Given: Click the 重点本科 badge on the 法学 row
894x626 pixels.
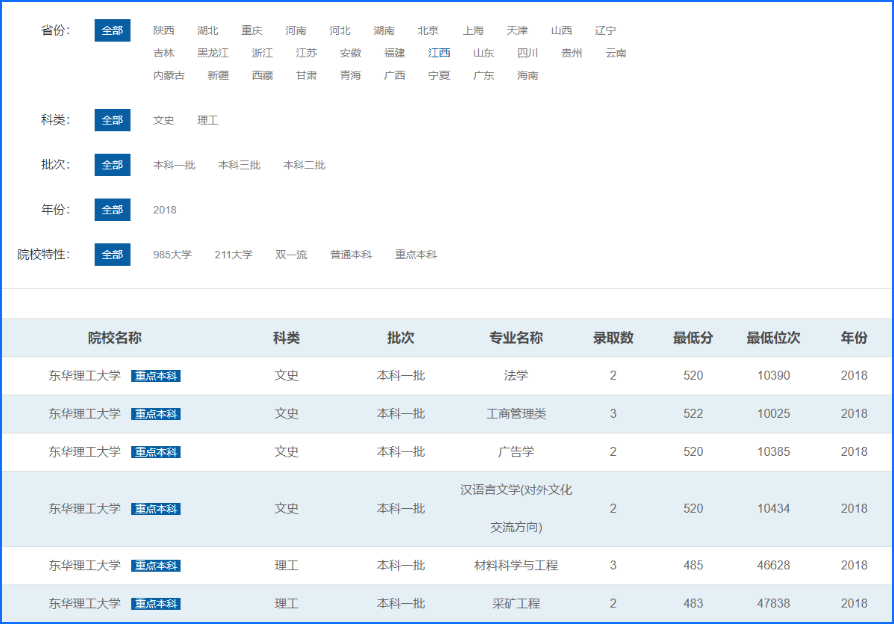Looking at the screenshot, I should click(x=156, y=375).
